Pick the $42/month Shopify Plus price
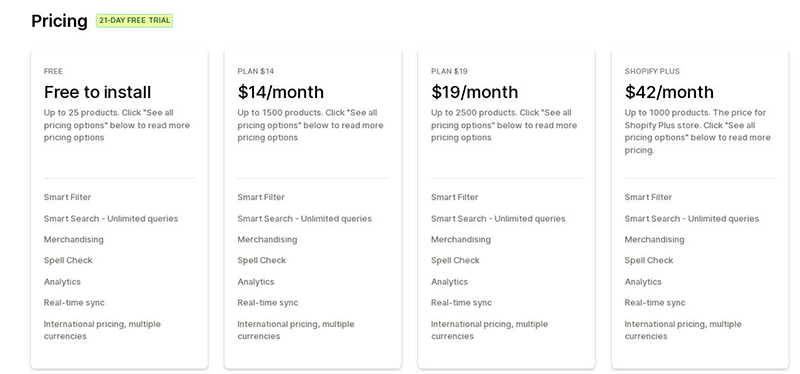 [669, 92]
